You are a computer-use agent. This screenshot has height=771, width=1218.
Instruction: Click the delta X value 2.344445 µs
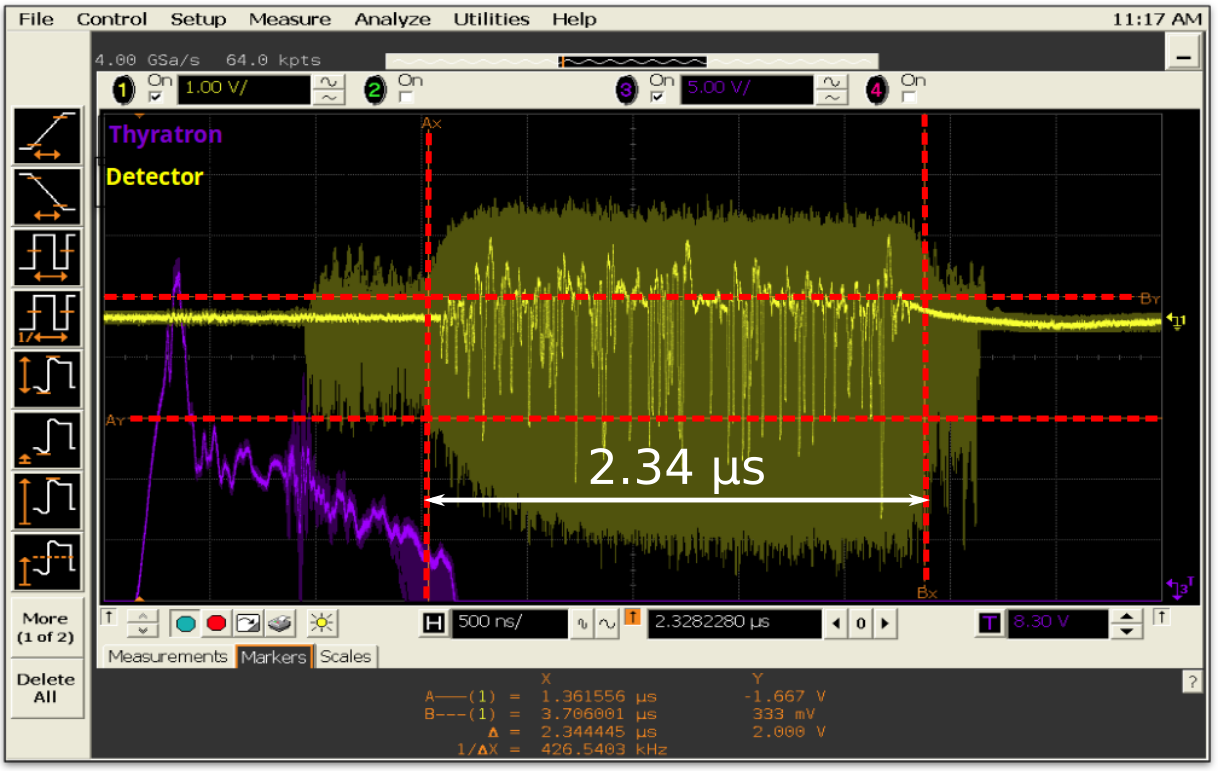(x=599, y=732)
